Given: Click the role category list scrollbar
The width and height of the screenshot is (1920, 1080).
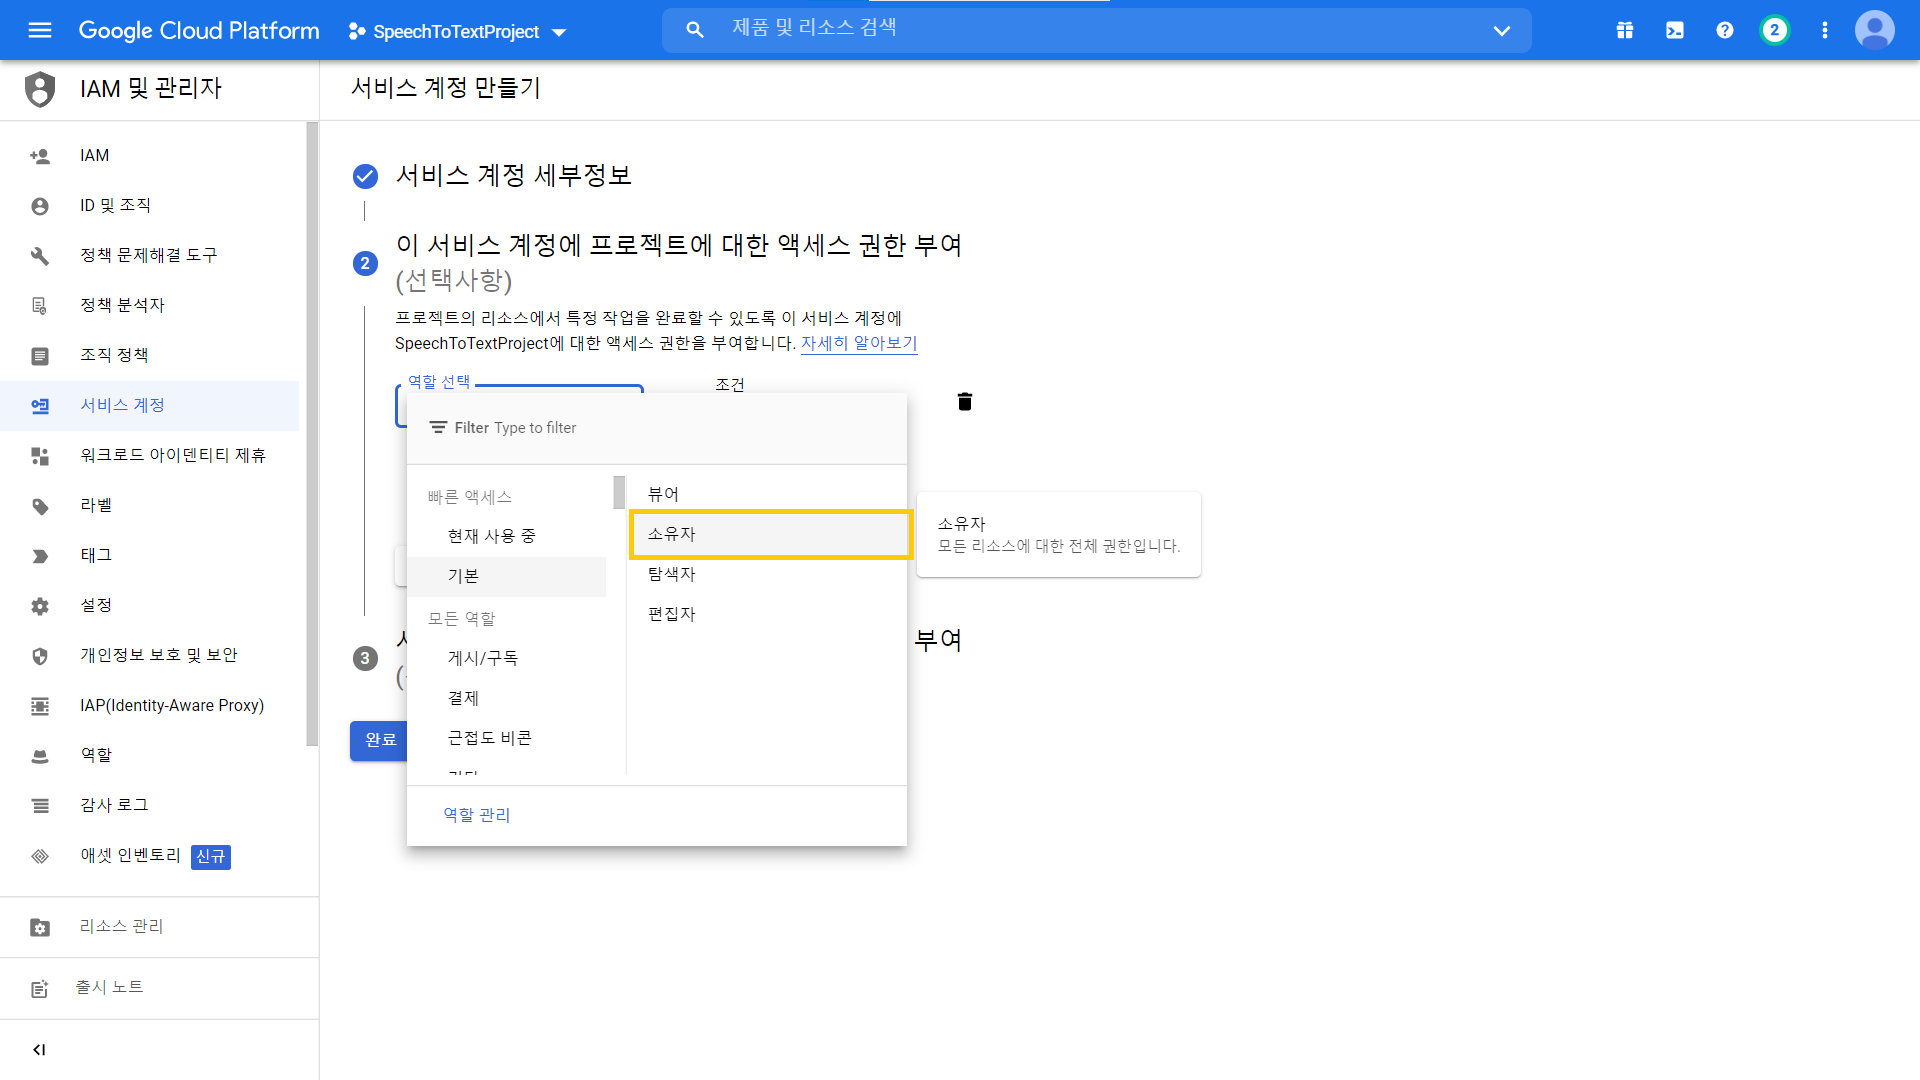Looking at the screenshot, I should pos(619,492).
